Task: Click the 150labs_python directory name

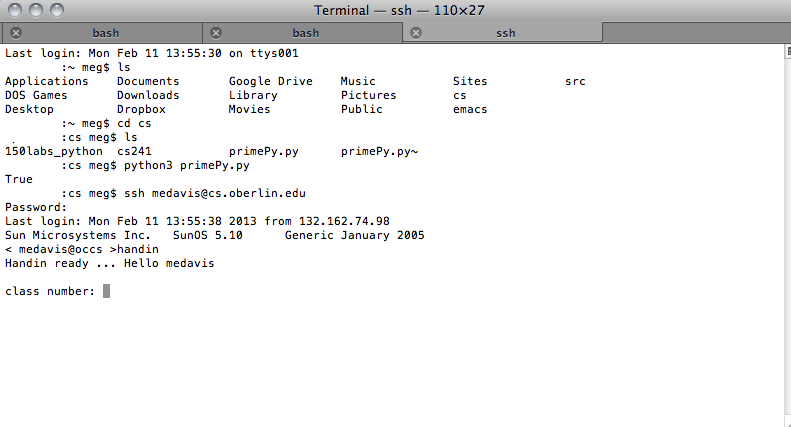Action: (53, 151)
